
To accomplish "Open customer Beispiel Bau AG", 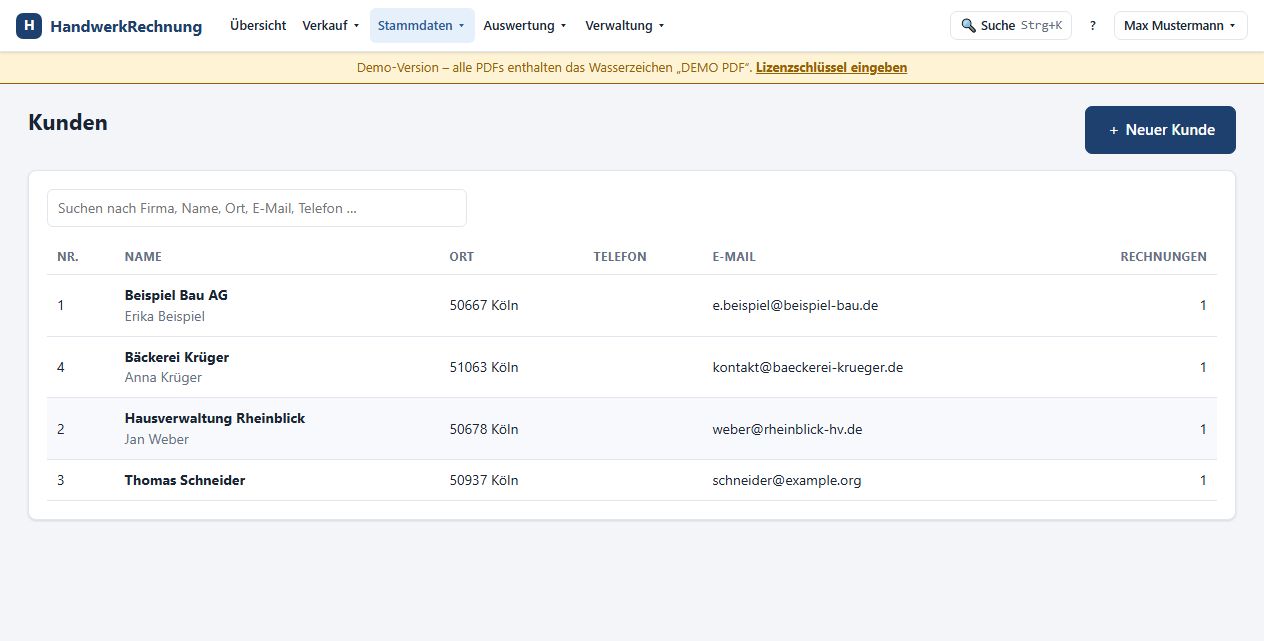I will coord(176,295).
